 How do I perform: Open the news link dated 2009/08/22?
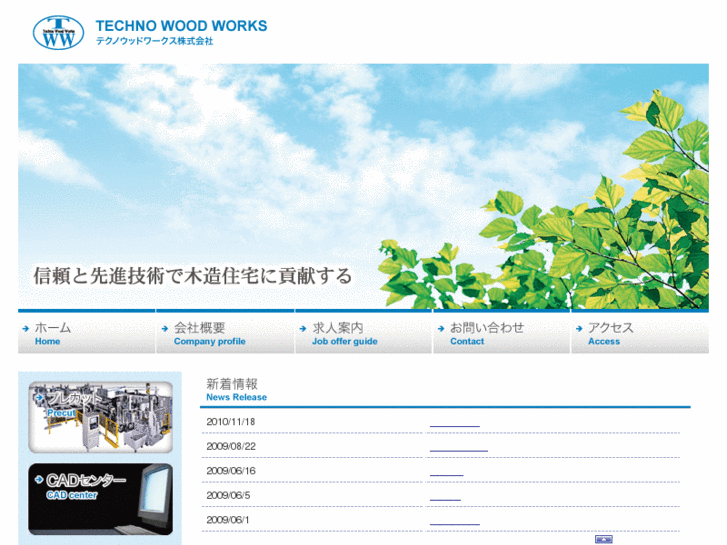(x=459, y=449)
